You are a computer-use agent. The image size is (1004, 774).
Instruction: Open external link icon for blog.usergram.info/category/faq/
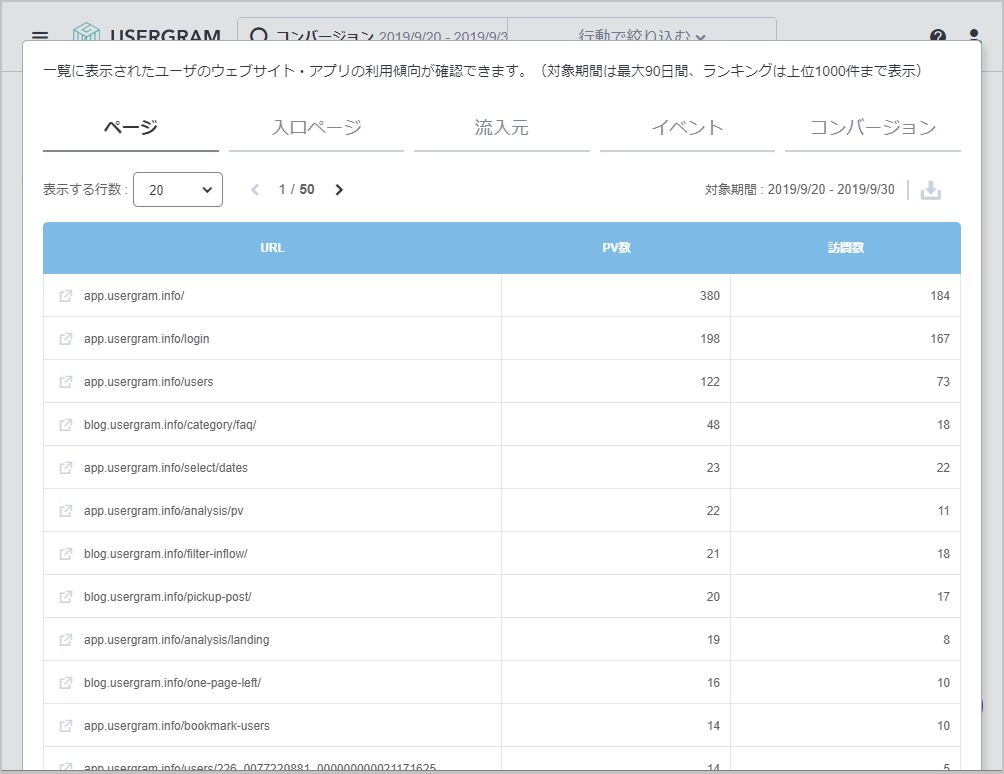coord(66,425)
